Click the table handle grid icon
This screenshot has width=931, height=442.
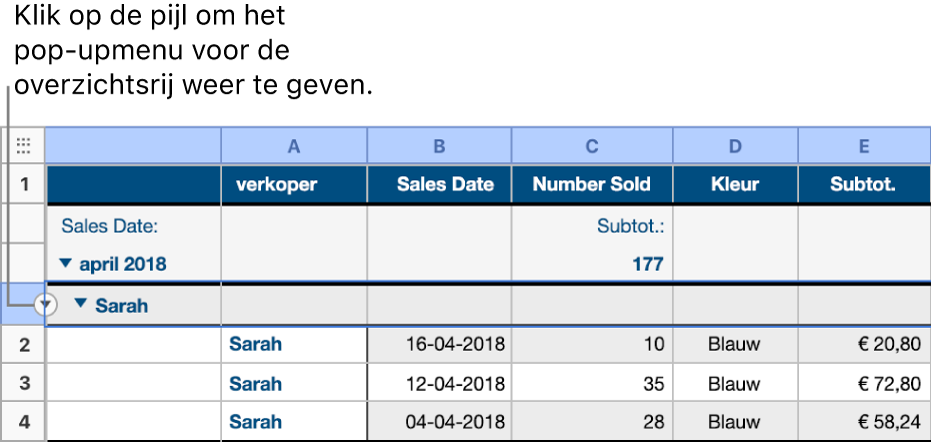pyautogui.click(x=23, y=145)
